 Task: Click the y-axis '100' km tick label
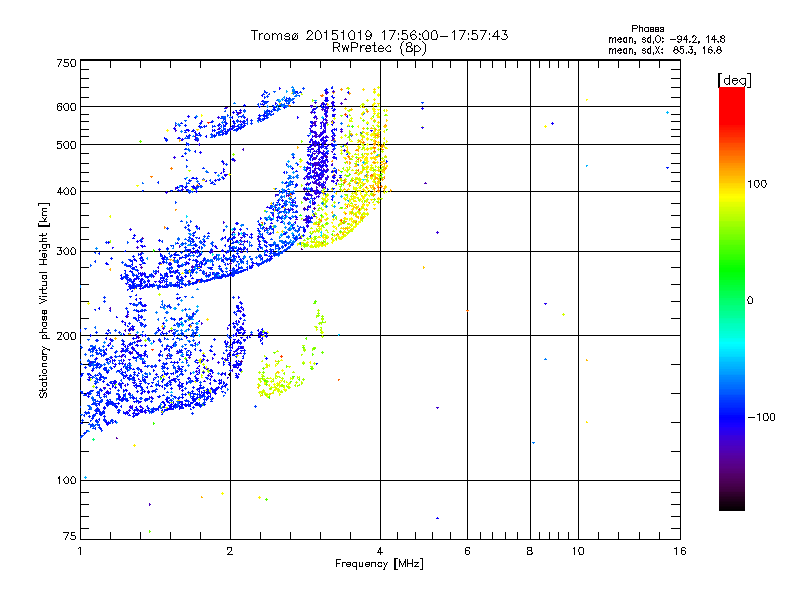(66, 480)
